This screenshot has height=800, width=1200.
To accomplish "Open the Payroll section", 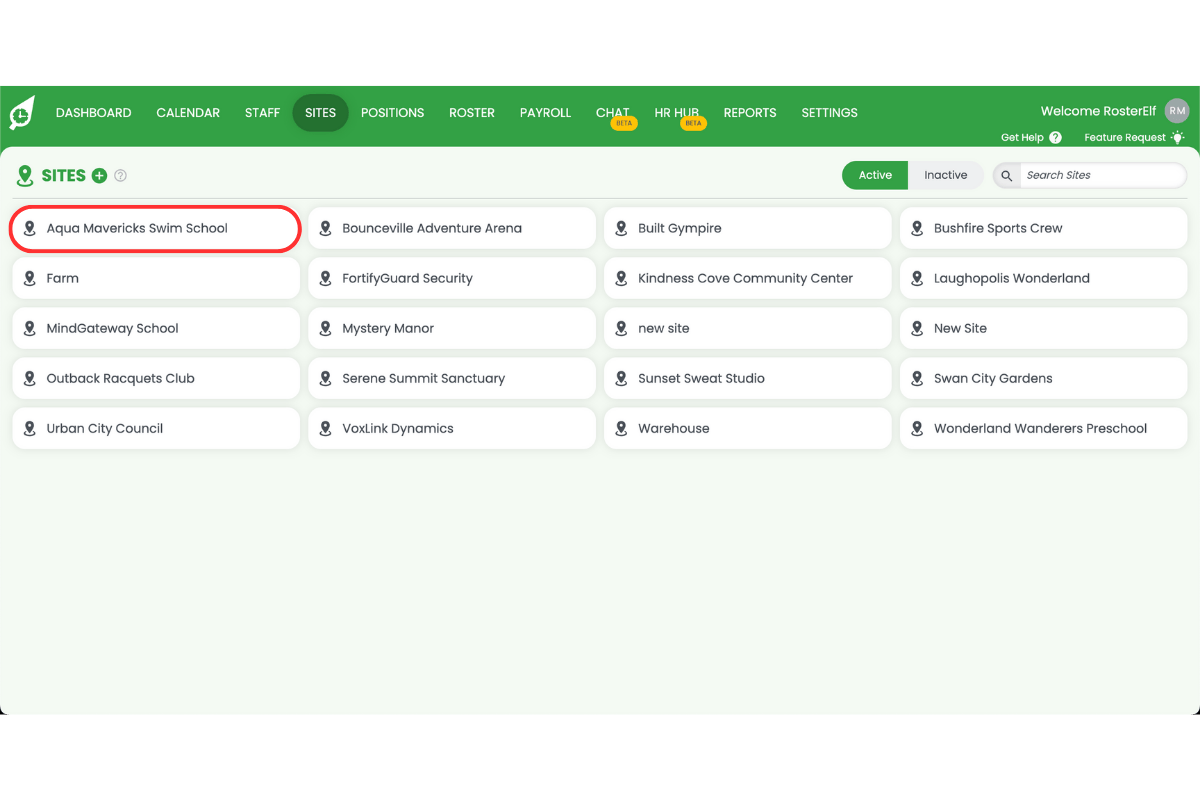I will pos(545,113).
